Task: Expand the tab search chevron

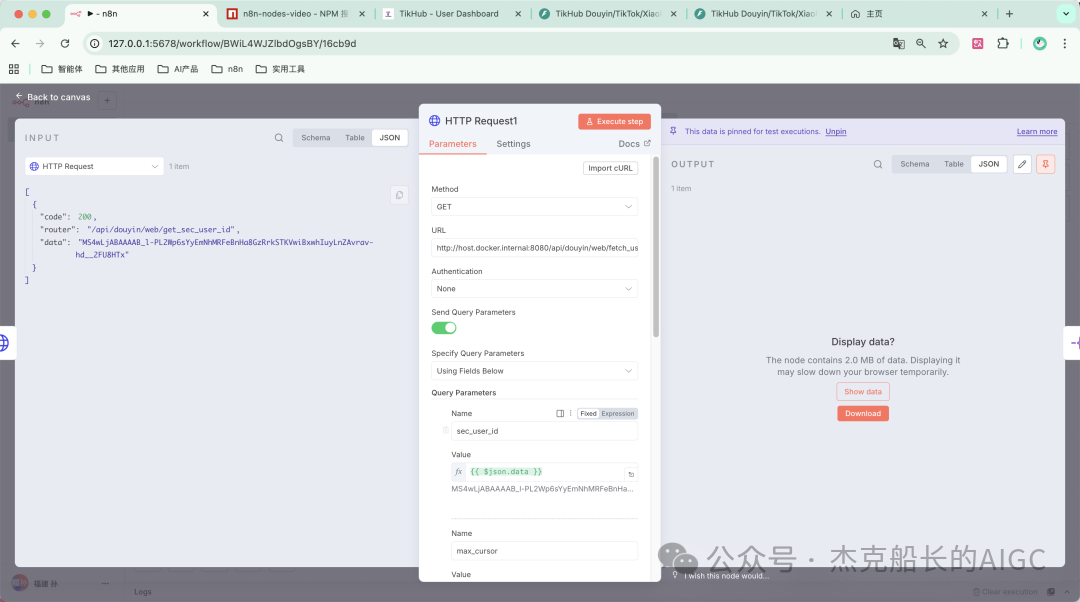Action: [x=1066, y=14]
